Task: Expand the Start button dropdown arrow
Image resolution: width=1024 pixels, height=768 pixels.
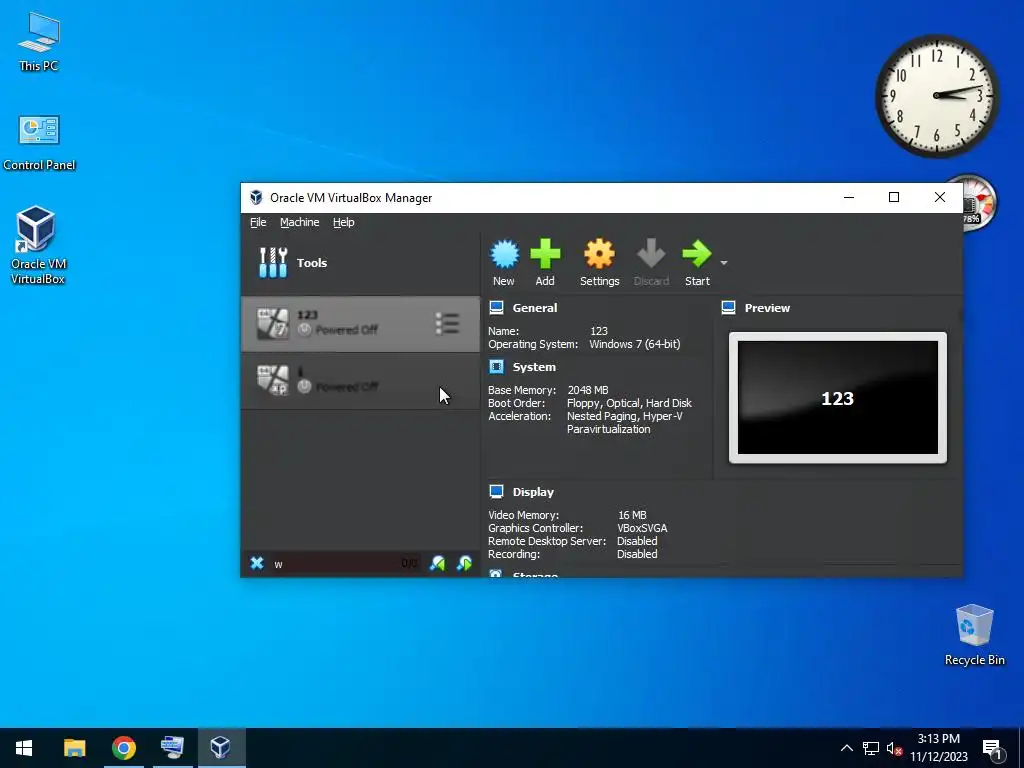Action: click(x=724, y=263)
